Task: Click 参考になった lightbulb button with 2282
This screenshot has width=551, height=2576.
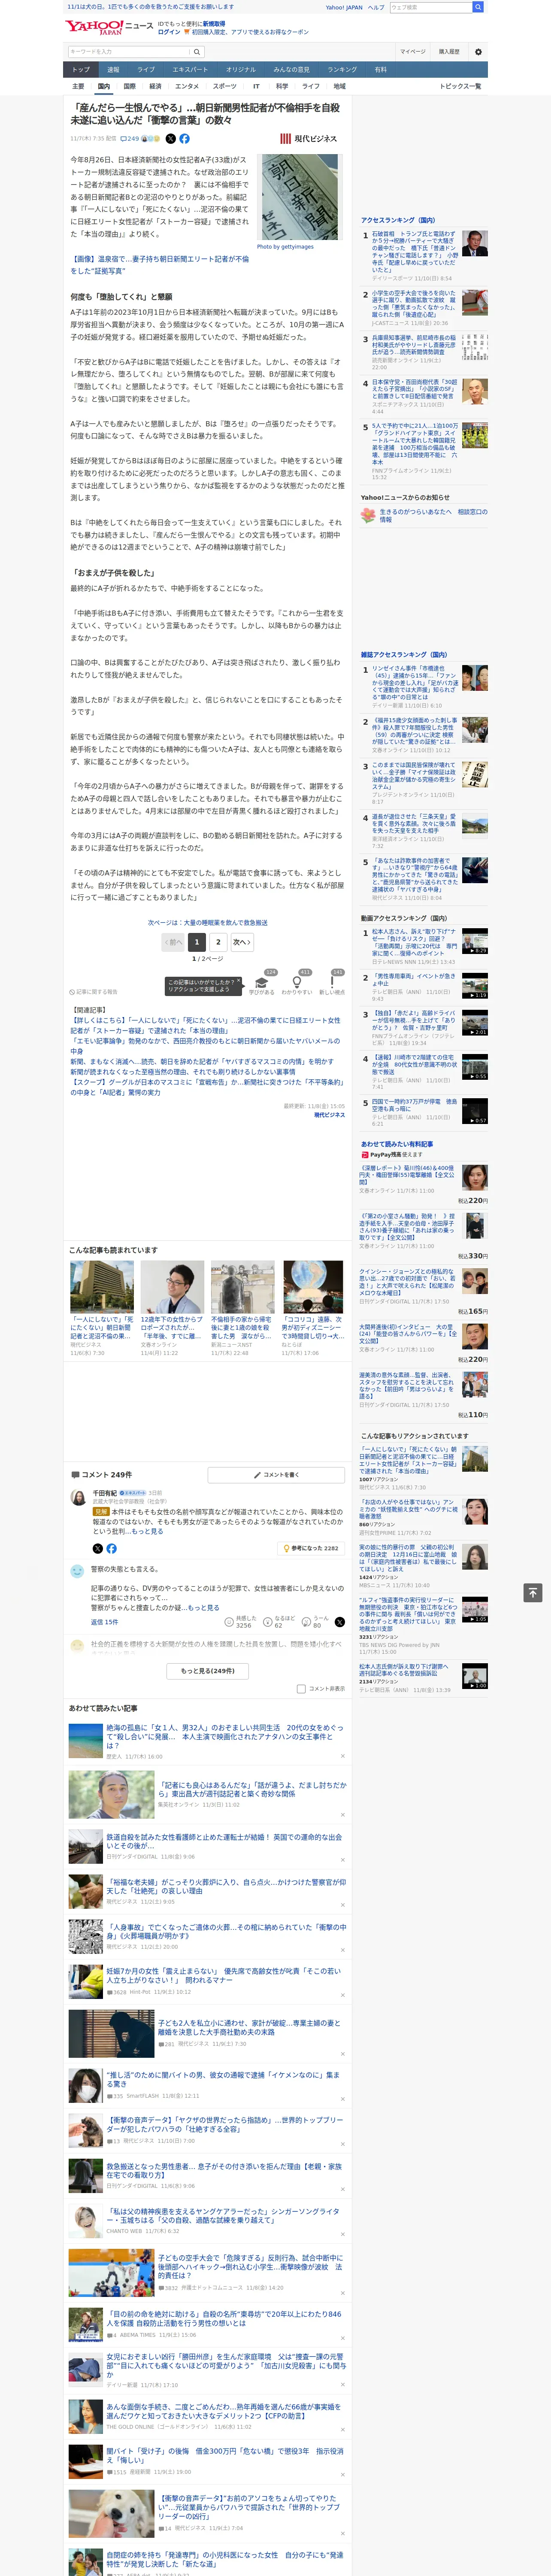Action: 312,1548
